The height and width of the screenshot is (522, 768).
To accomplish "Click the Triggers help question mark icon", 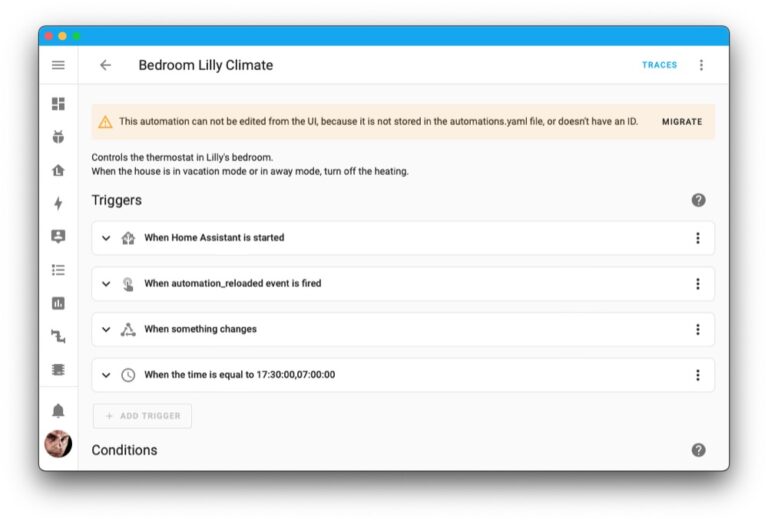I will click(x=698, y=200).
